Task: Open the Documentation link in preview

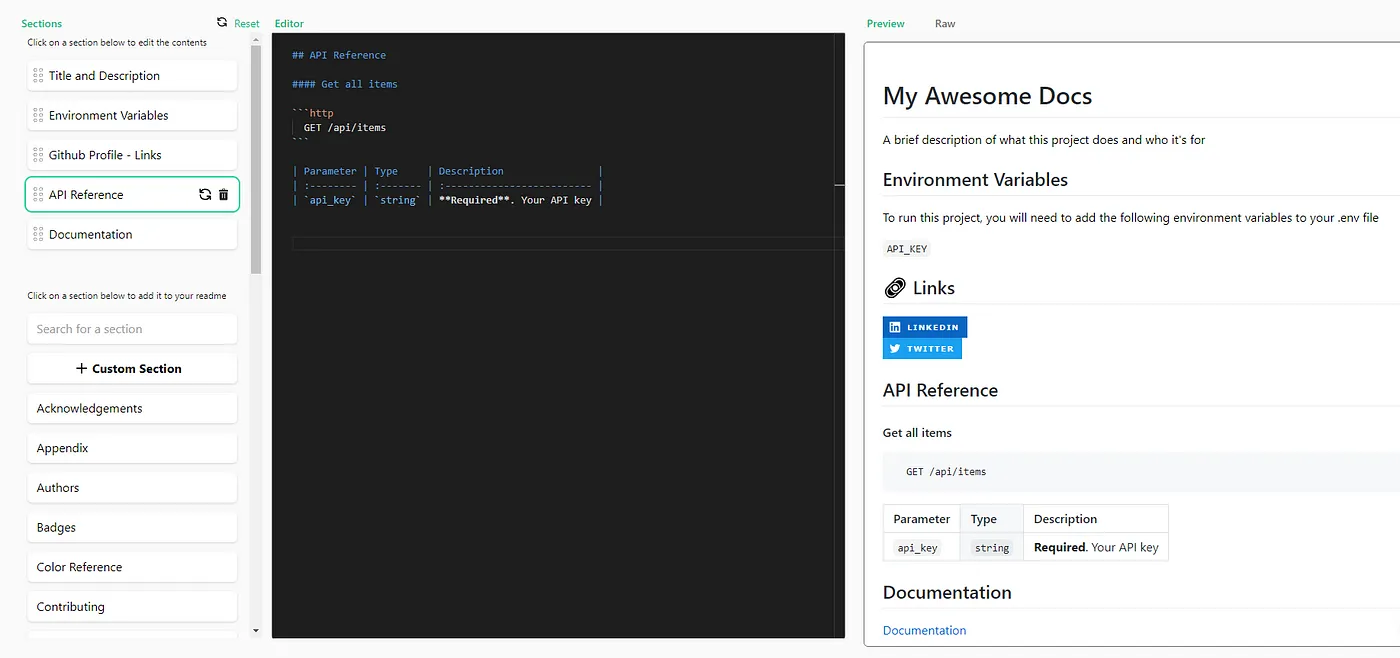Action: [924, 631]
